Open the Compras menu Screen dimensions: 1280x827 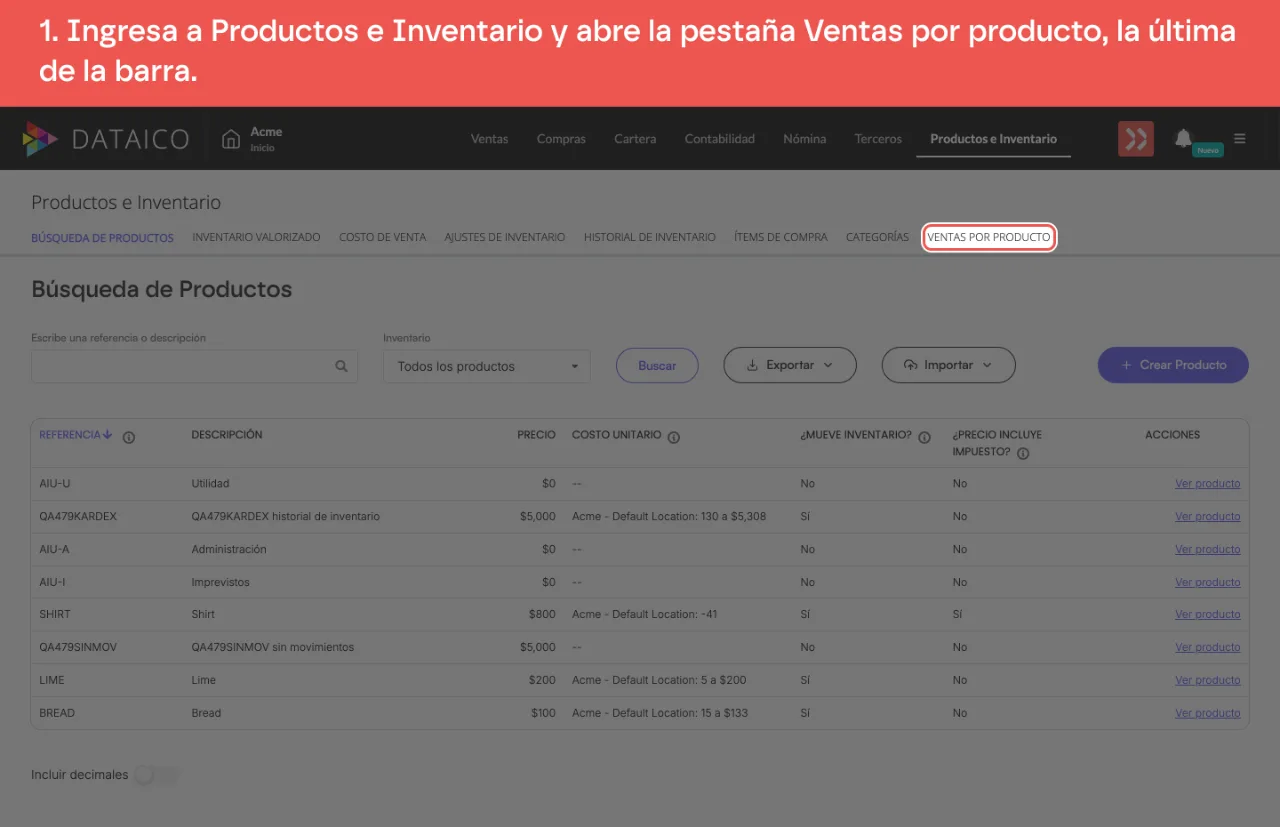pyautogui.click(x=561, y=139)
